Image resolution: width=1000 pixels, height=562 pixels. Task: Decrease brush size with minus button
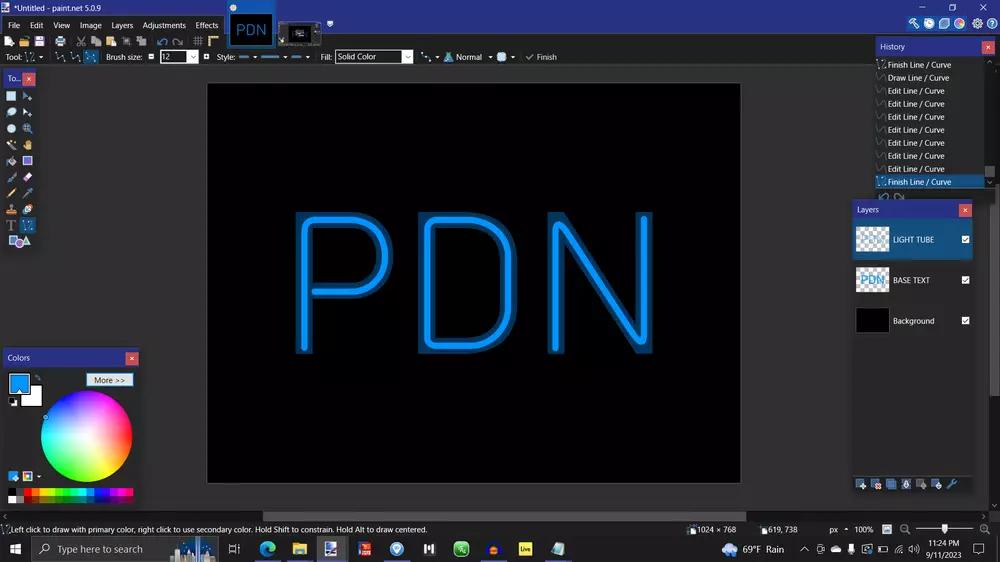click(151, 57)
